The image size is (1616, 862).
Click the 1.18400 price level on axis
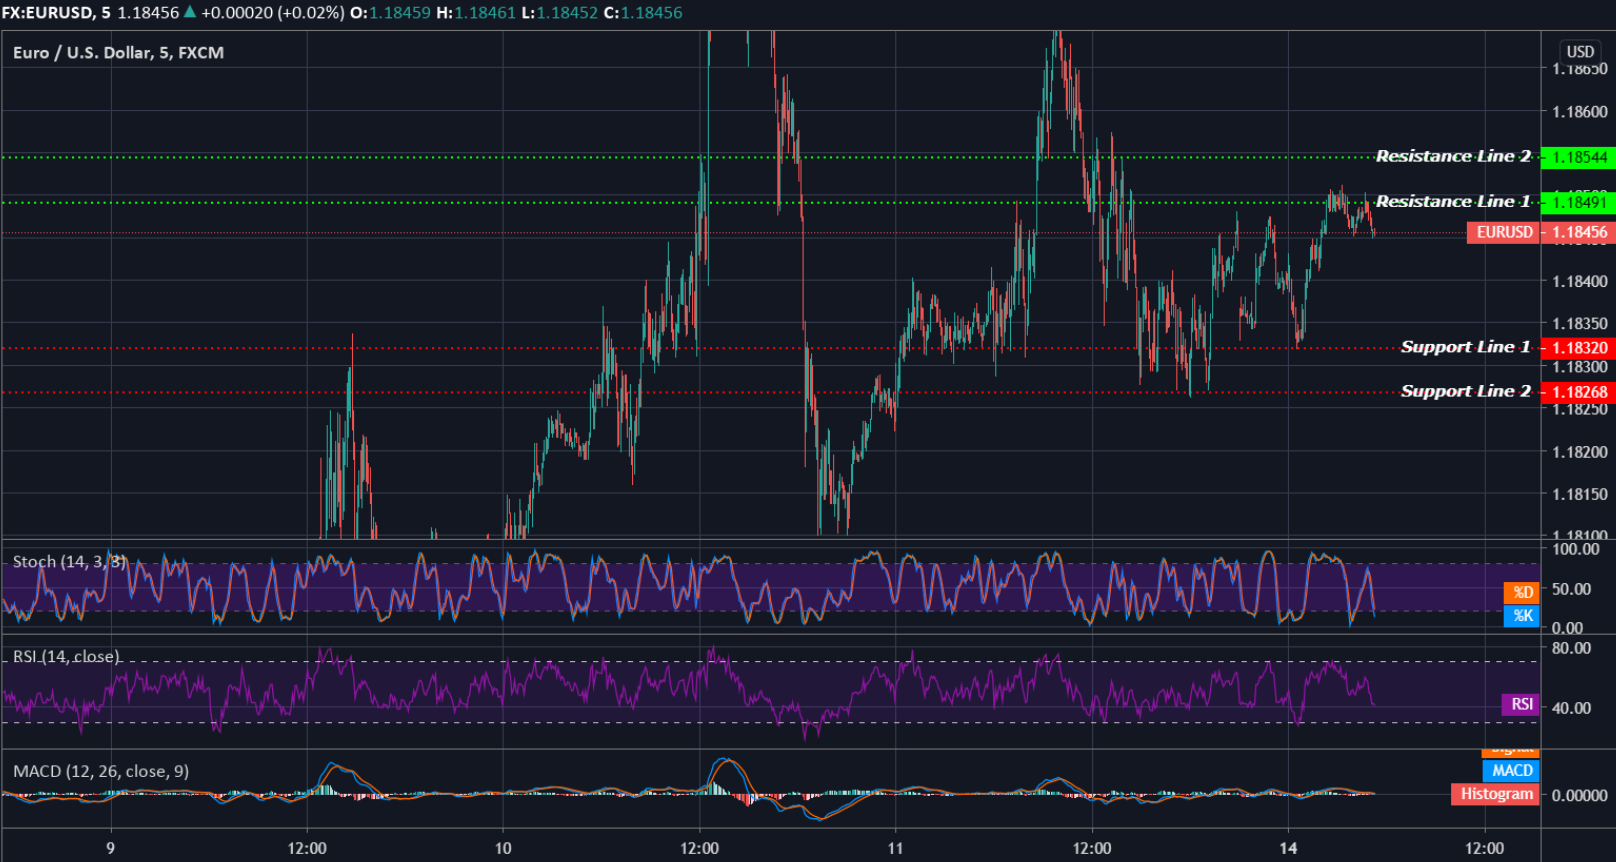pos(1580,282)
